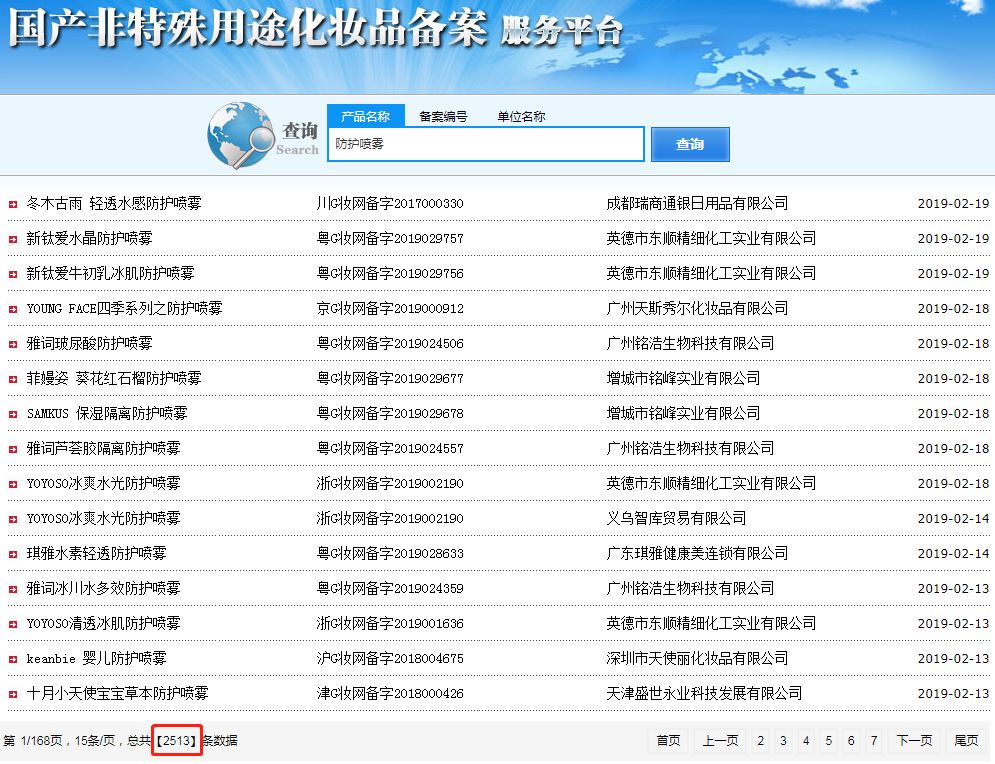Click the globe magnifier search icon

click(241, 135)
